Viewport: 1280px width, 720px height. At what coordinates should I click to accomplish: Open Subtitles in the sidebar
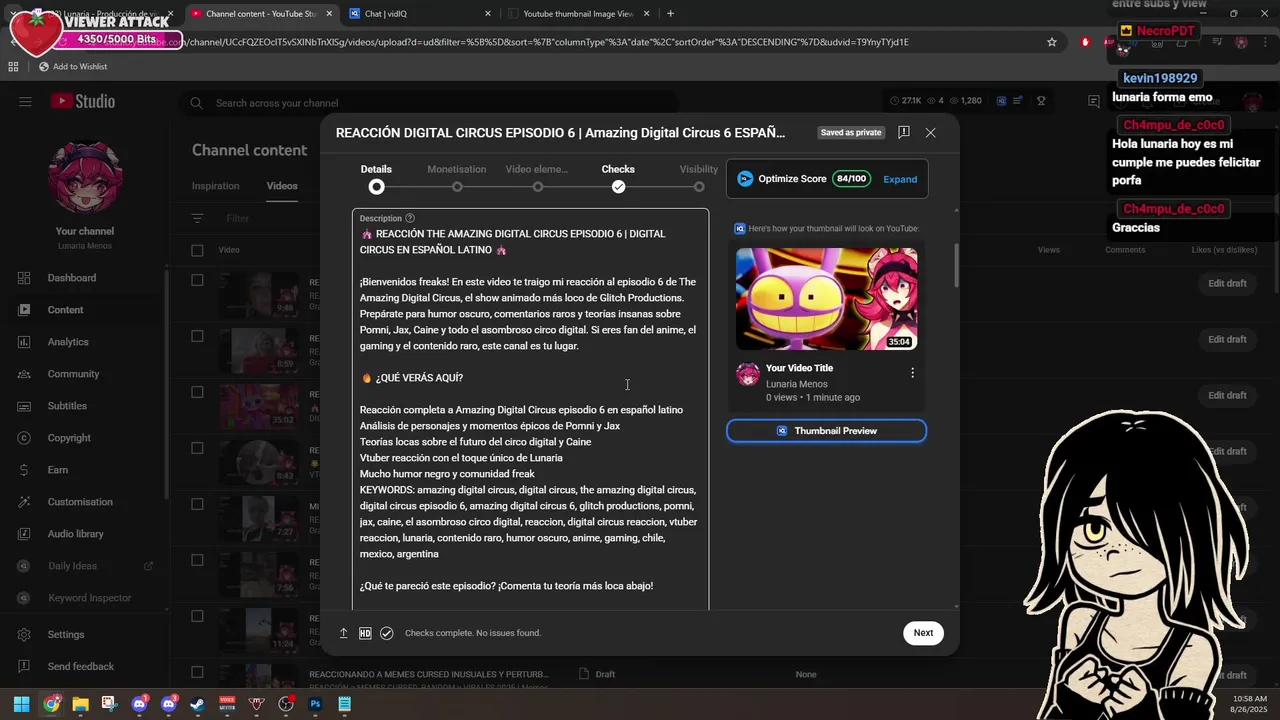point(67,406)
